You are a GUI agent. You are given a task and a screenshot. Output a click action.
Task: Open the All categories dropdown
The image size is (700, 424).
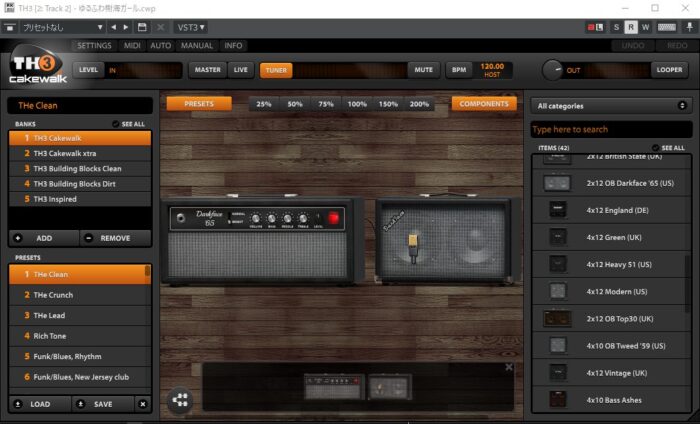pos(611,106)
